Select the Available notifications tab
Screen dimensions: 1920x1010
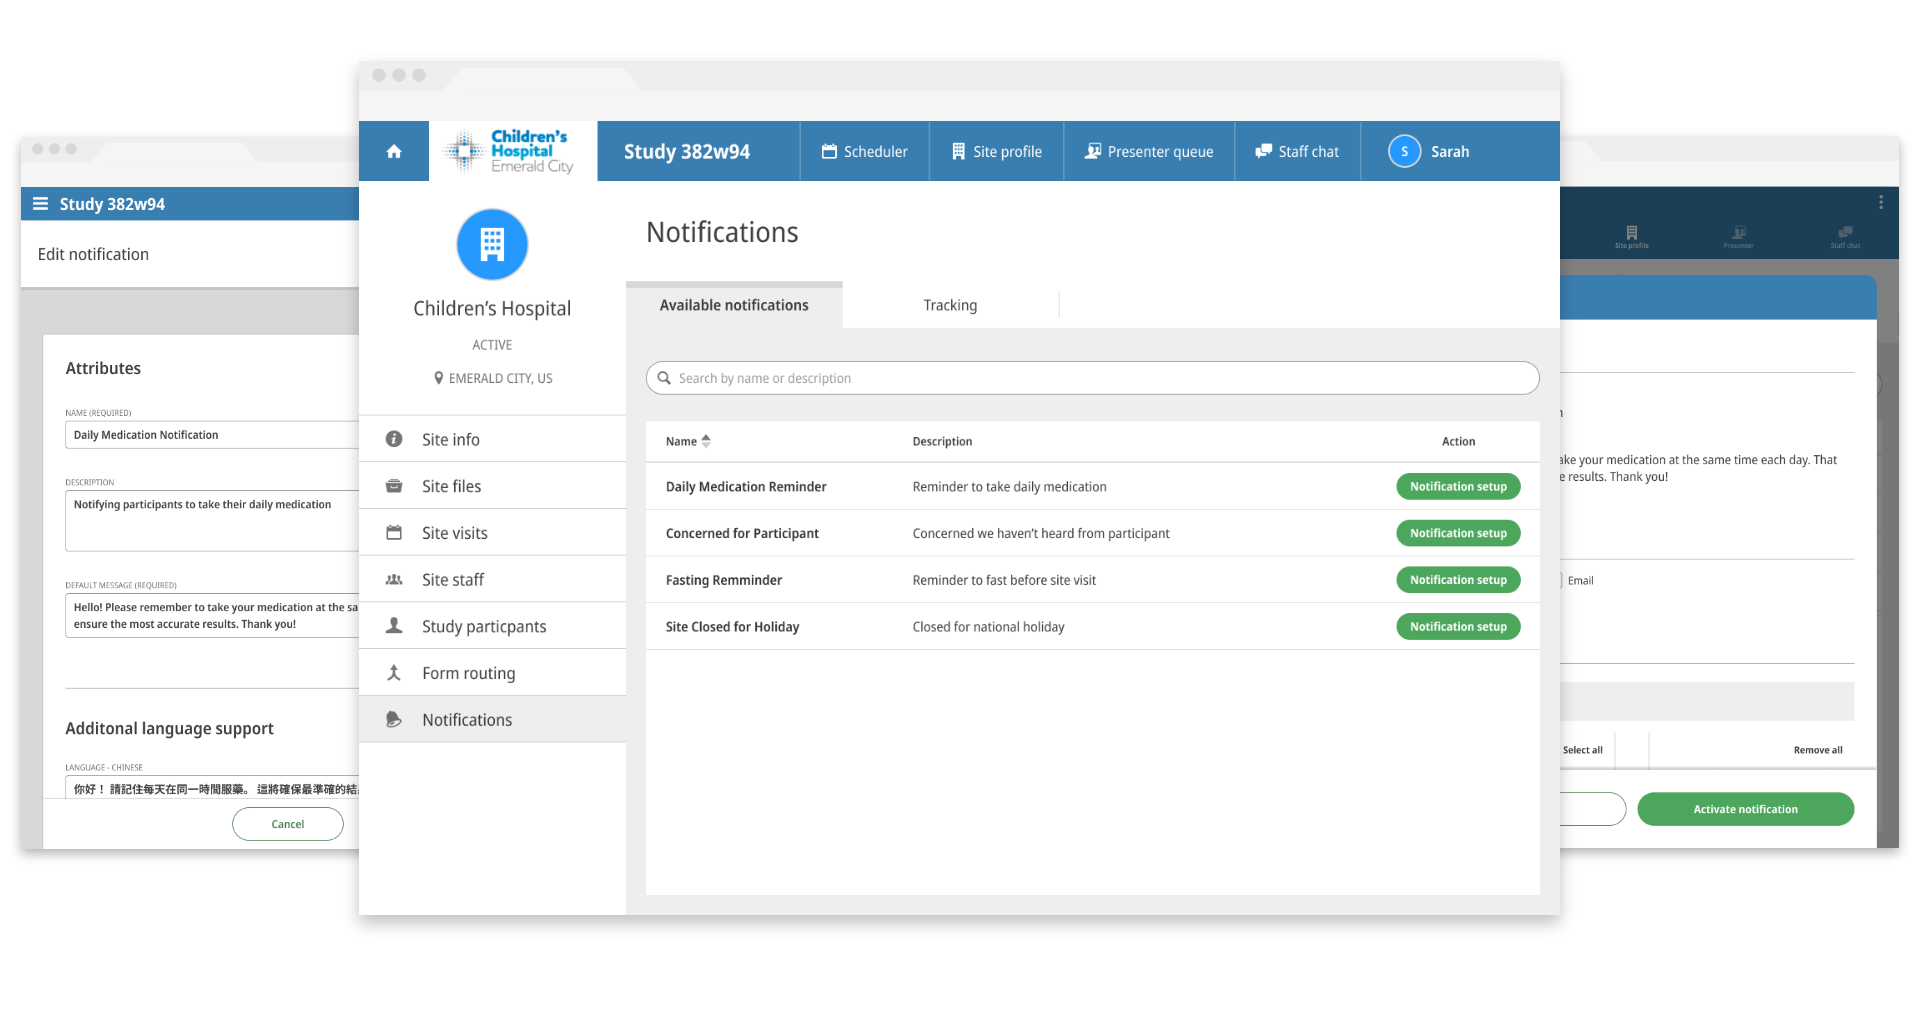(733, 305)
